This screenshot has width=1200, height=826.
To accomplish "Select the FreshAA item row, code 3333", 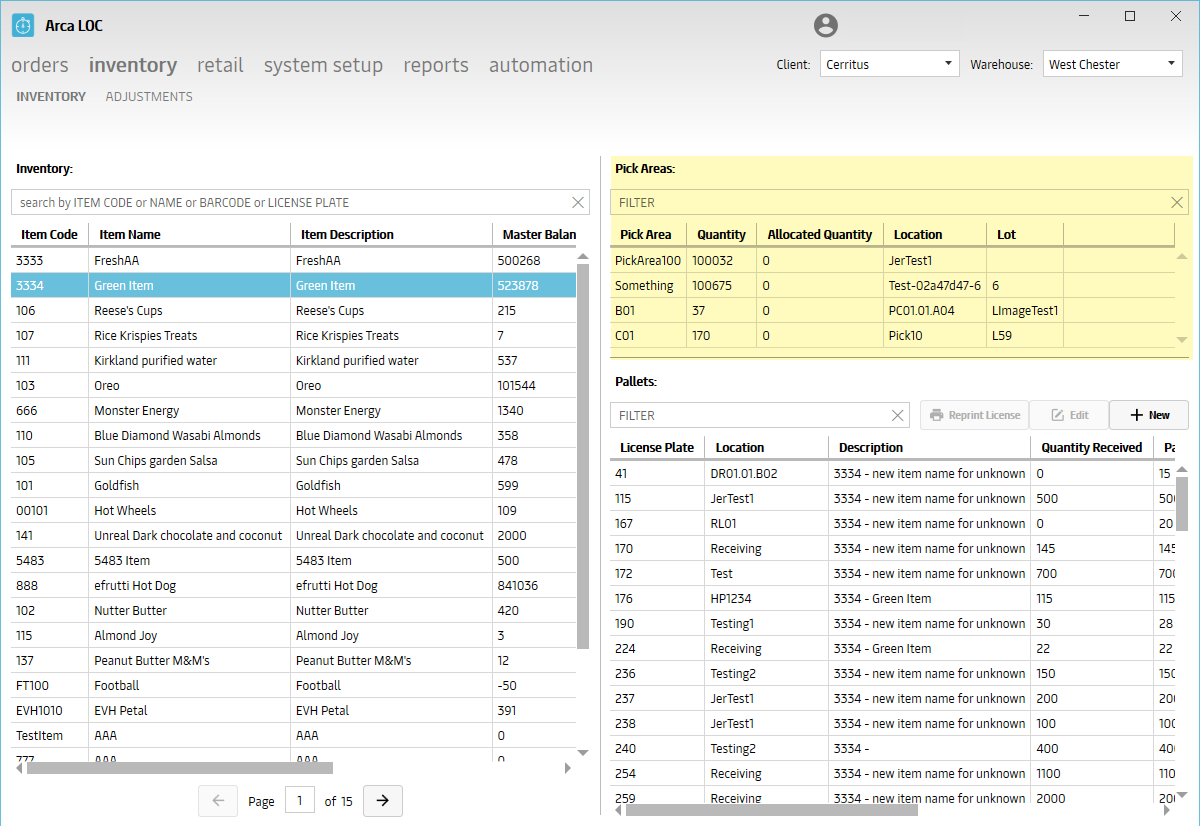I will (294, 260).
